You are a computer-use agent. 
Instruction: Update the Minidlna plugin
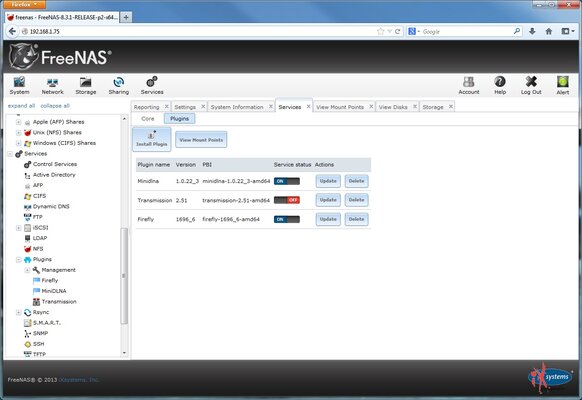(x=328, y=181)
